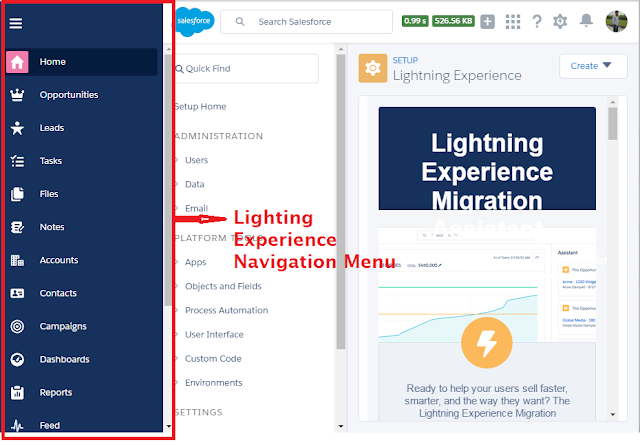Viewport: 640px width, 445px height.
Task: Click the Accounts building icon
Action: pyautogui.click(x=17, y=260)
